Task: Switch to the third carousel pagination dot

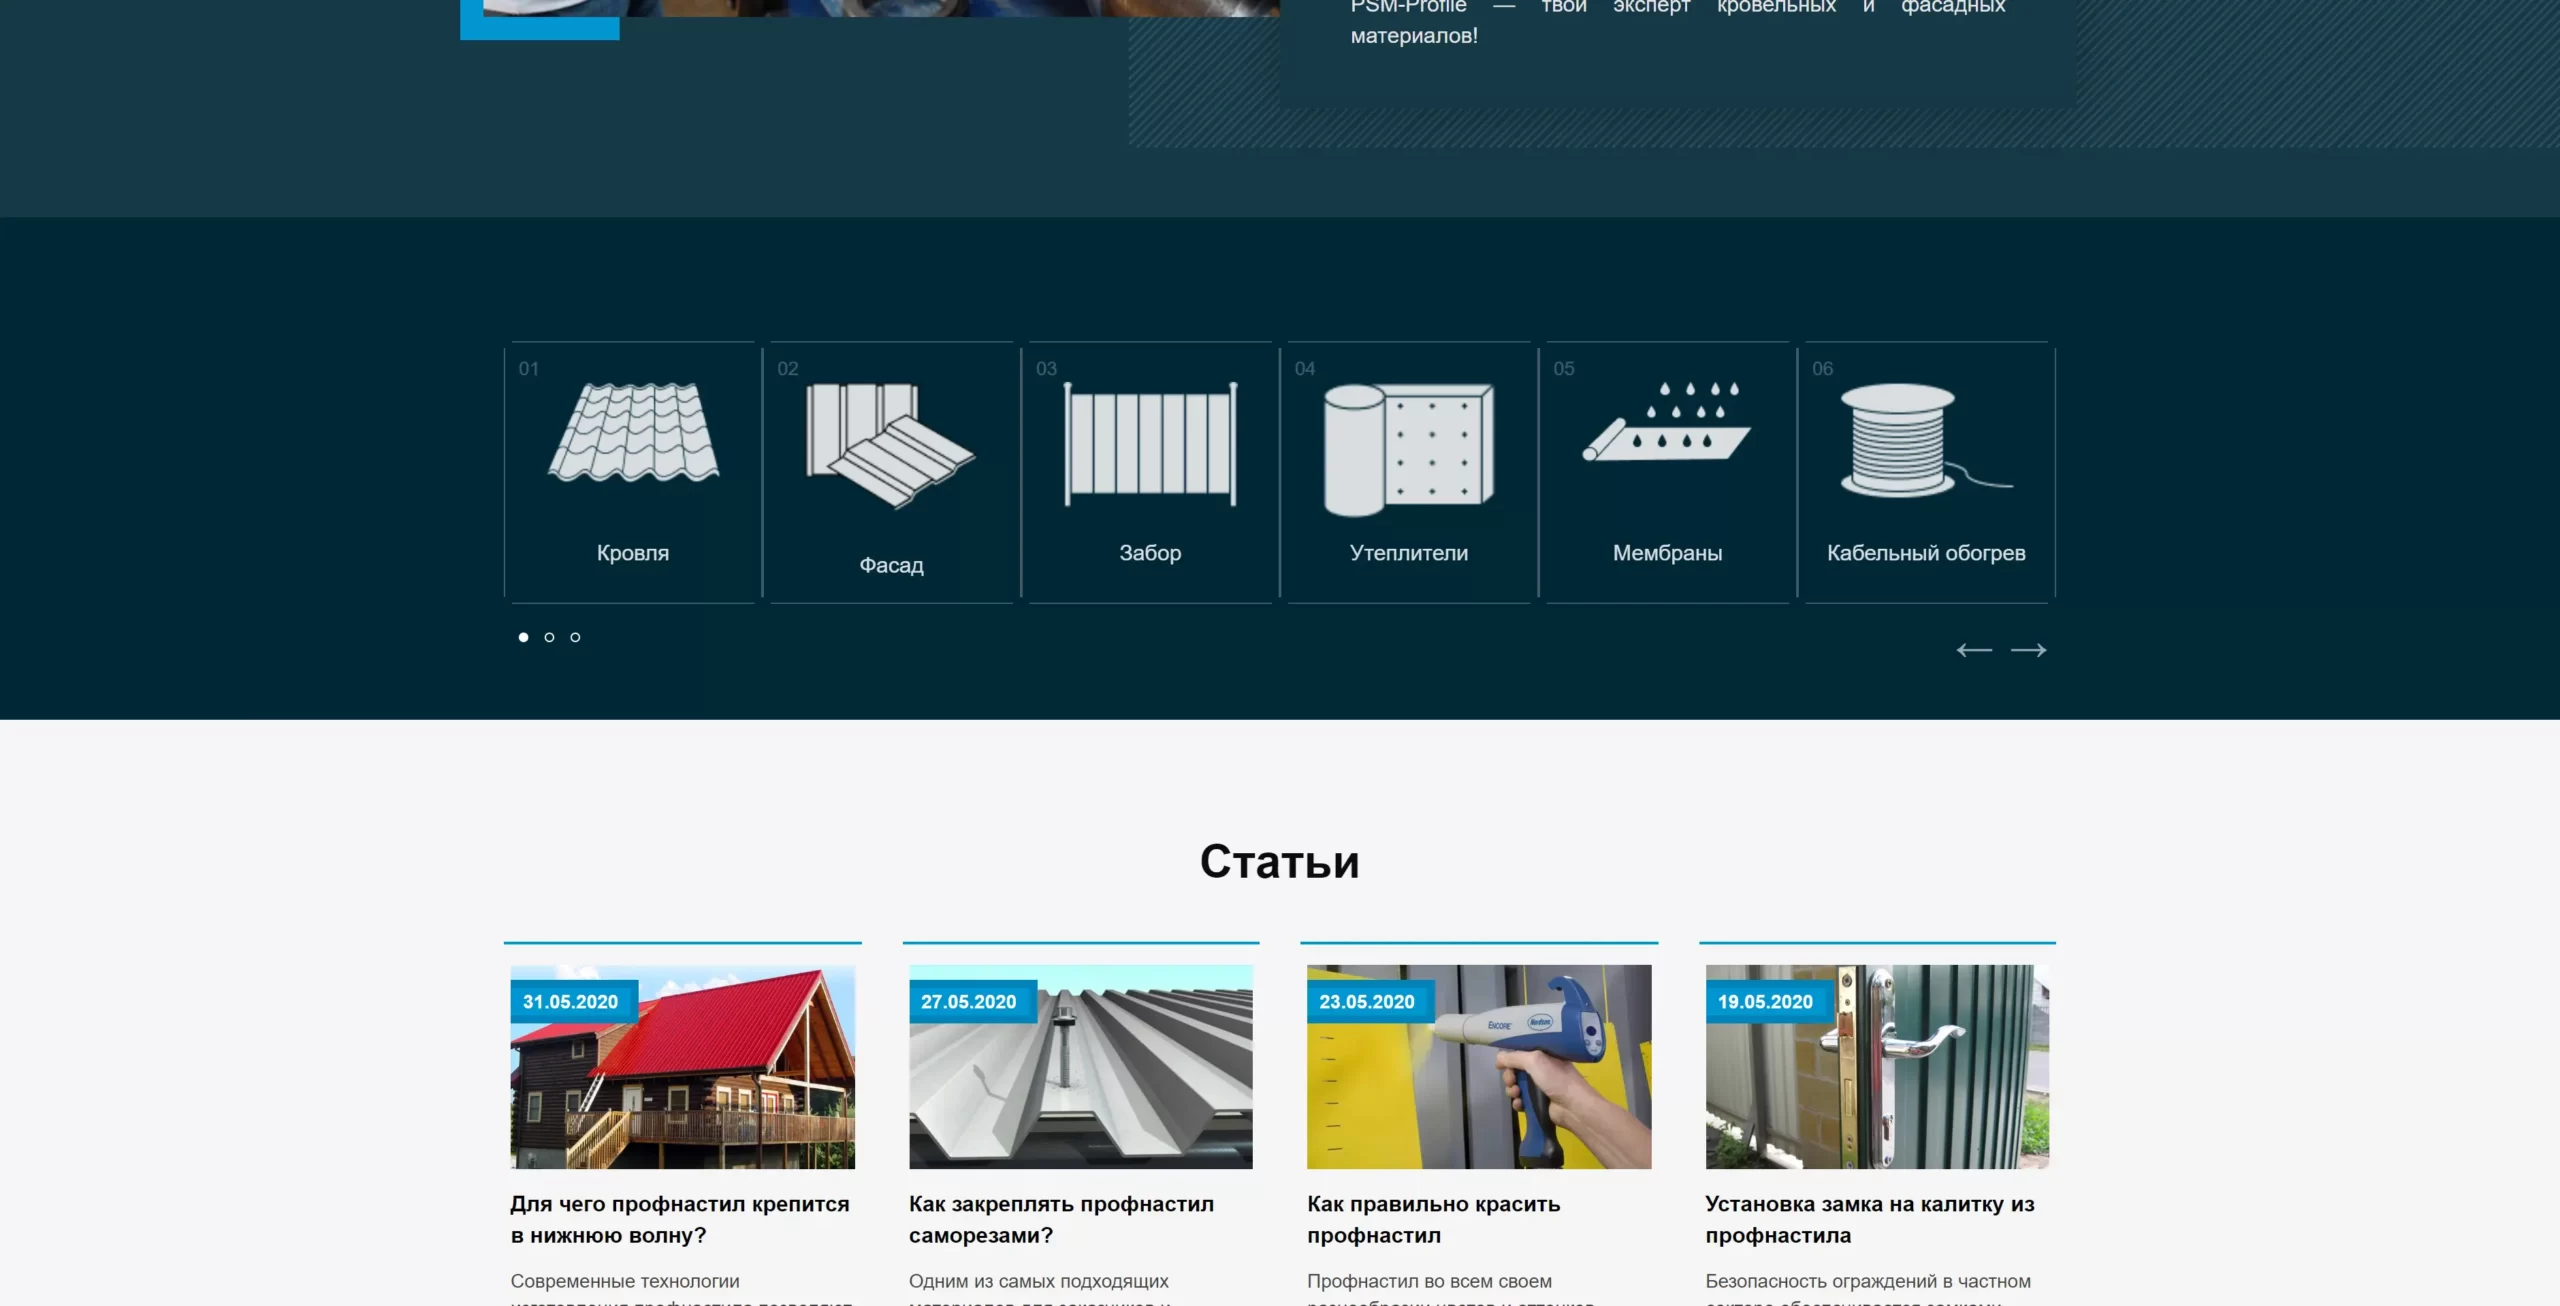Action: 575,637
